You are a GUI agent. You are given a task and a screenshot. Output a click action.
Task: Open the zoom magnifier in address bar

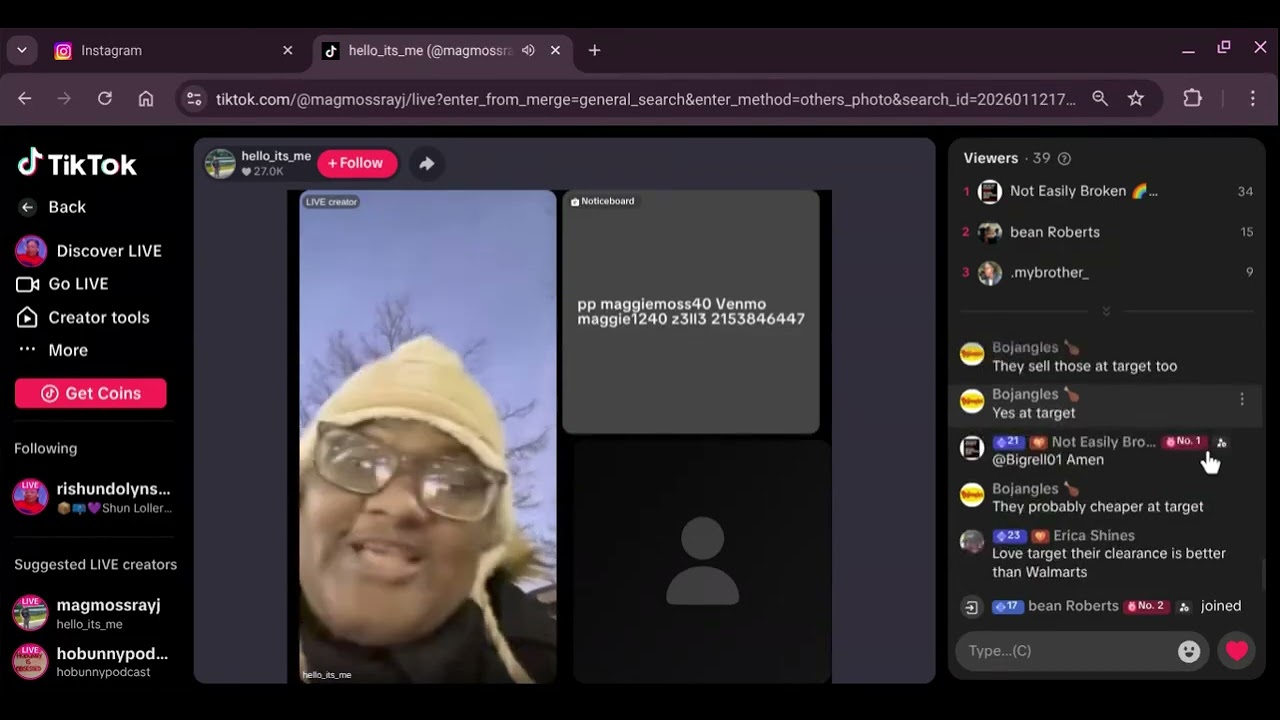(x=1100, y=98)
